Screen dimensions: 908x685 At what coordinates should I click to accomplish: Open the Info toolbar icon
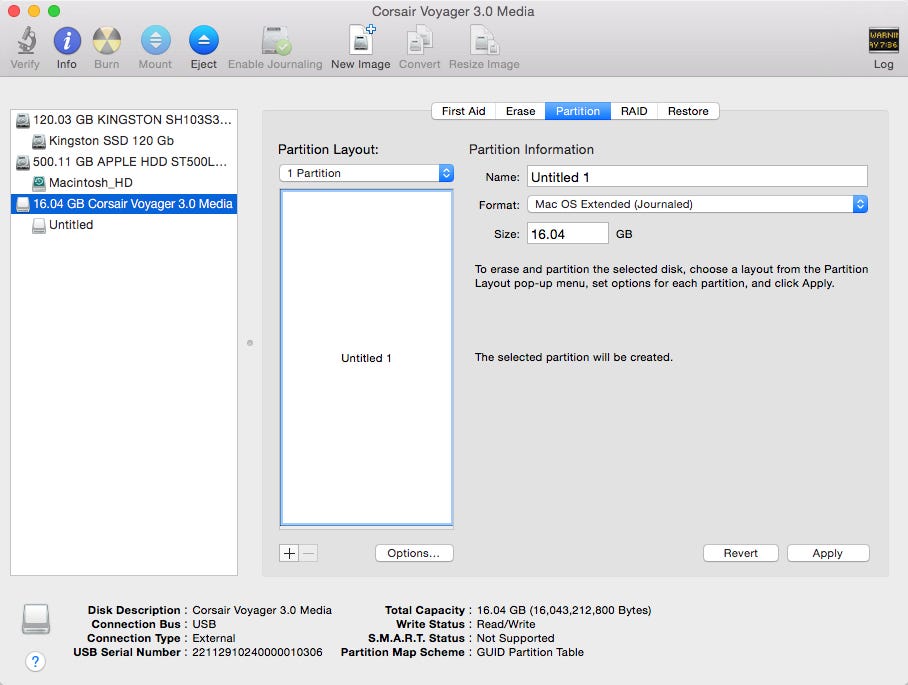[67, 41]
